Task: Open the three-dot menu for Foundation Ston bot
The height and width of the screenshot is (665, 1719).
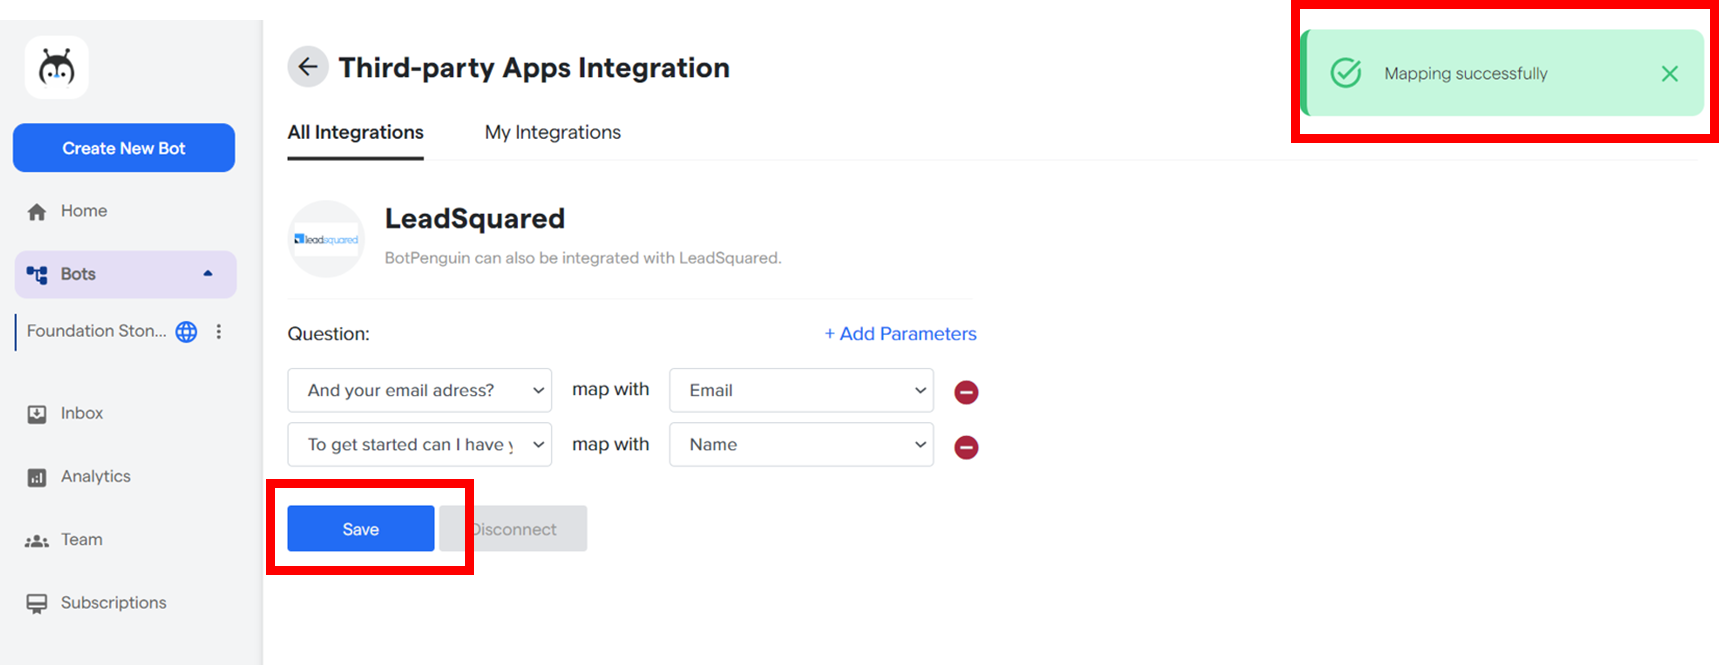Action: (x=219, y=332)
